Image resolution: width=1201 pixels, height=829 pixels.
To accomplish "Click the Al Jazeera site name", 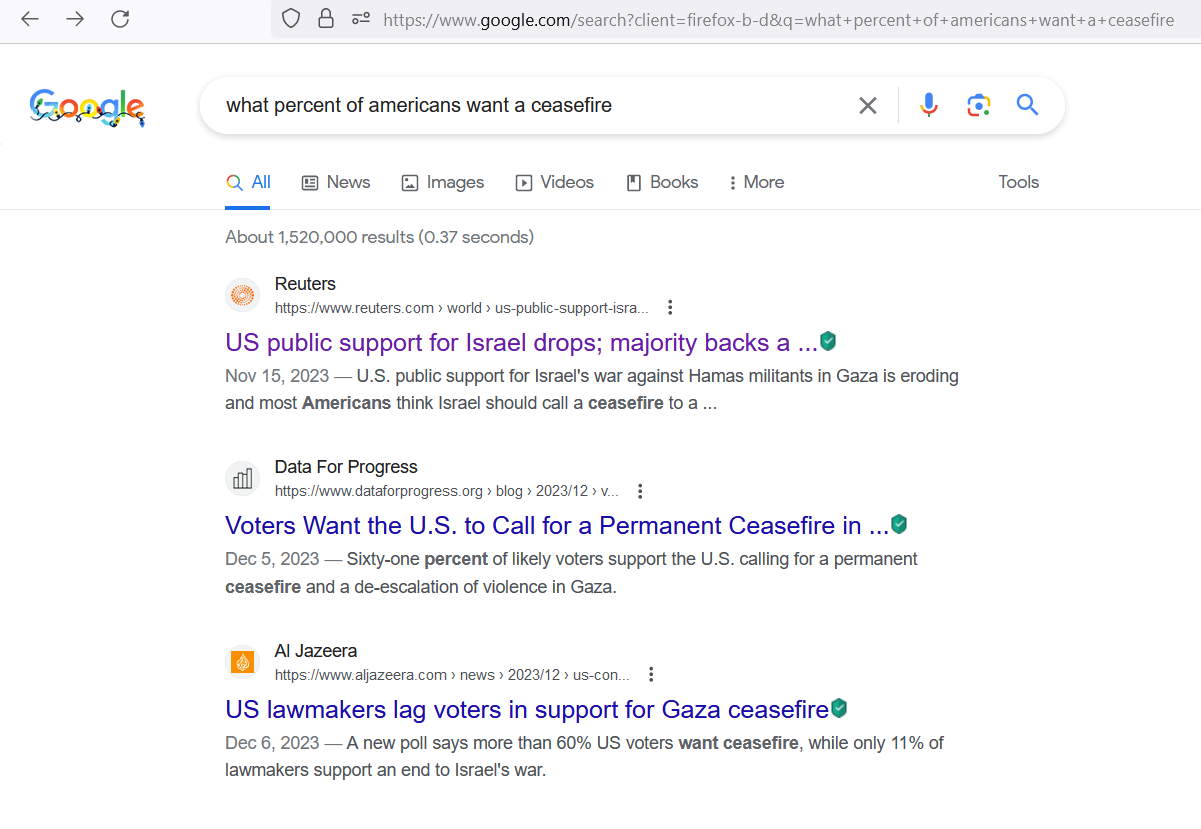I will (x=316, y=651).
